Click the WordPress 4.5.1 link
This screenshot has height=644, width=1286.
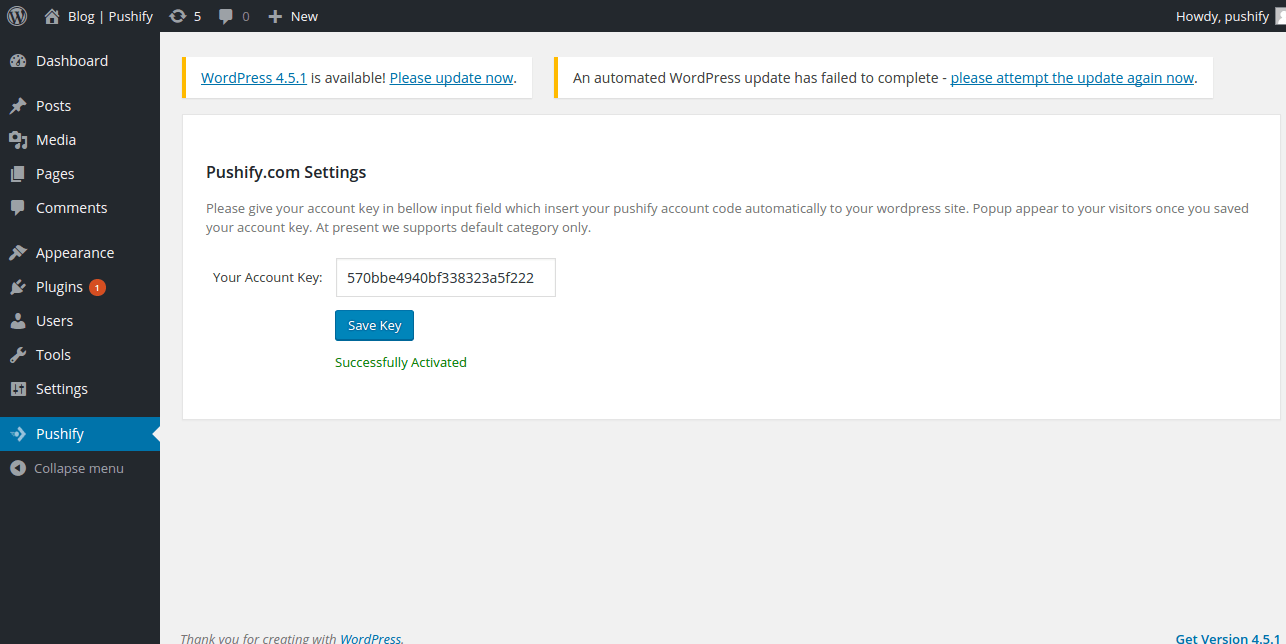pyautogui.click(x=254, y=77)
